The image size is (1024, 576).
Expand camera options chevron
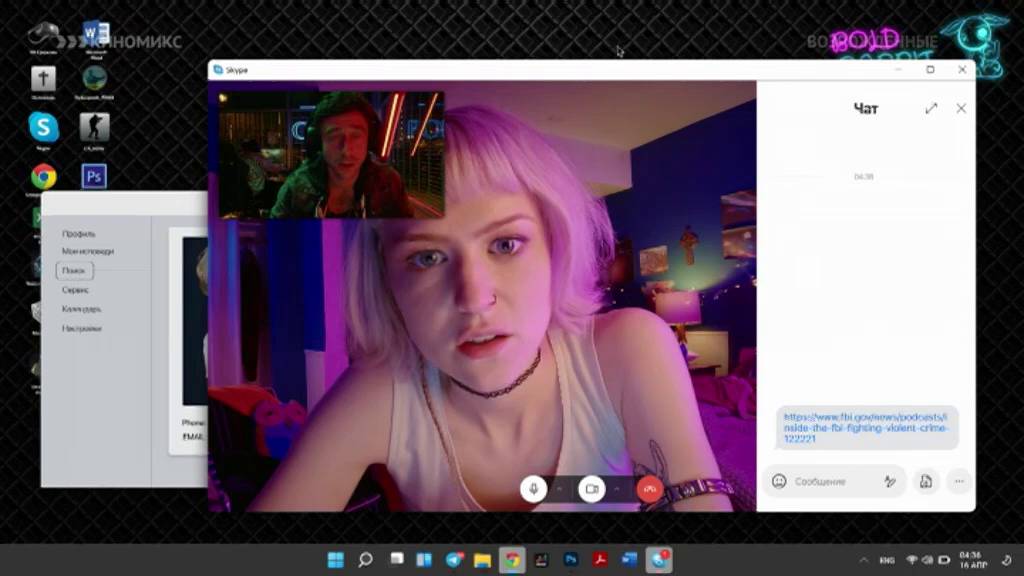(x=616, y=488)
